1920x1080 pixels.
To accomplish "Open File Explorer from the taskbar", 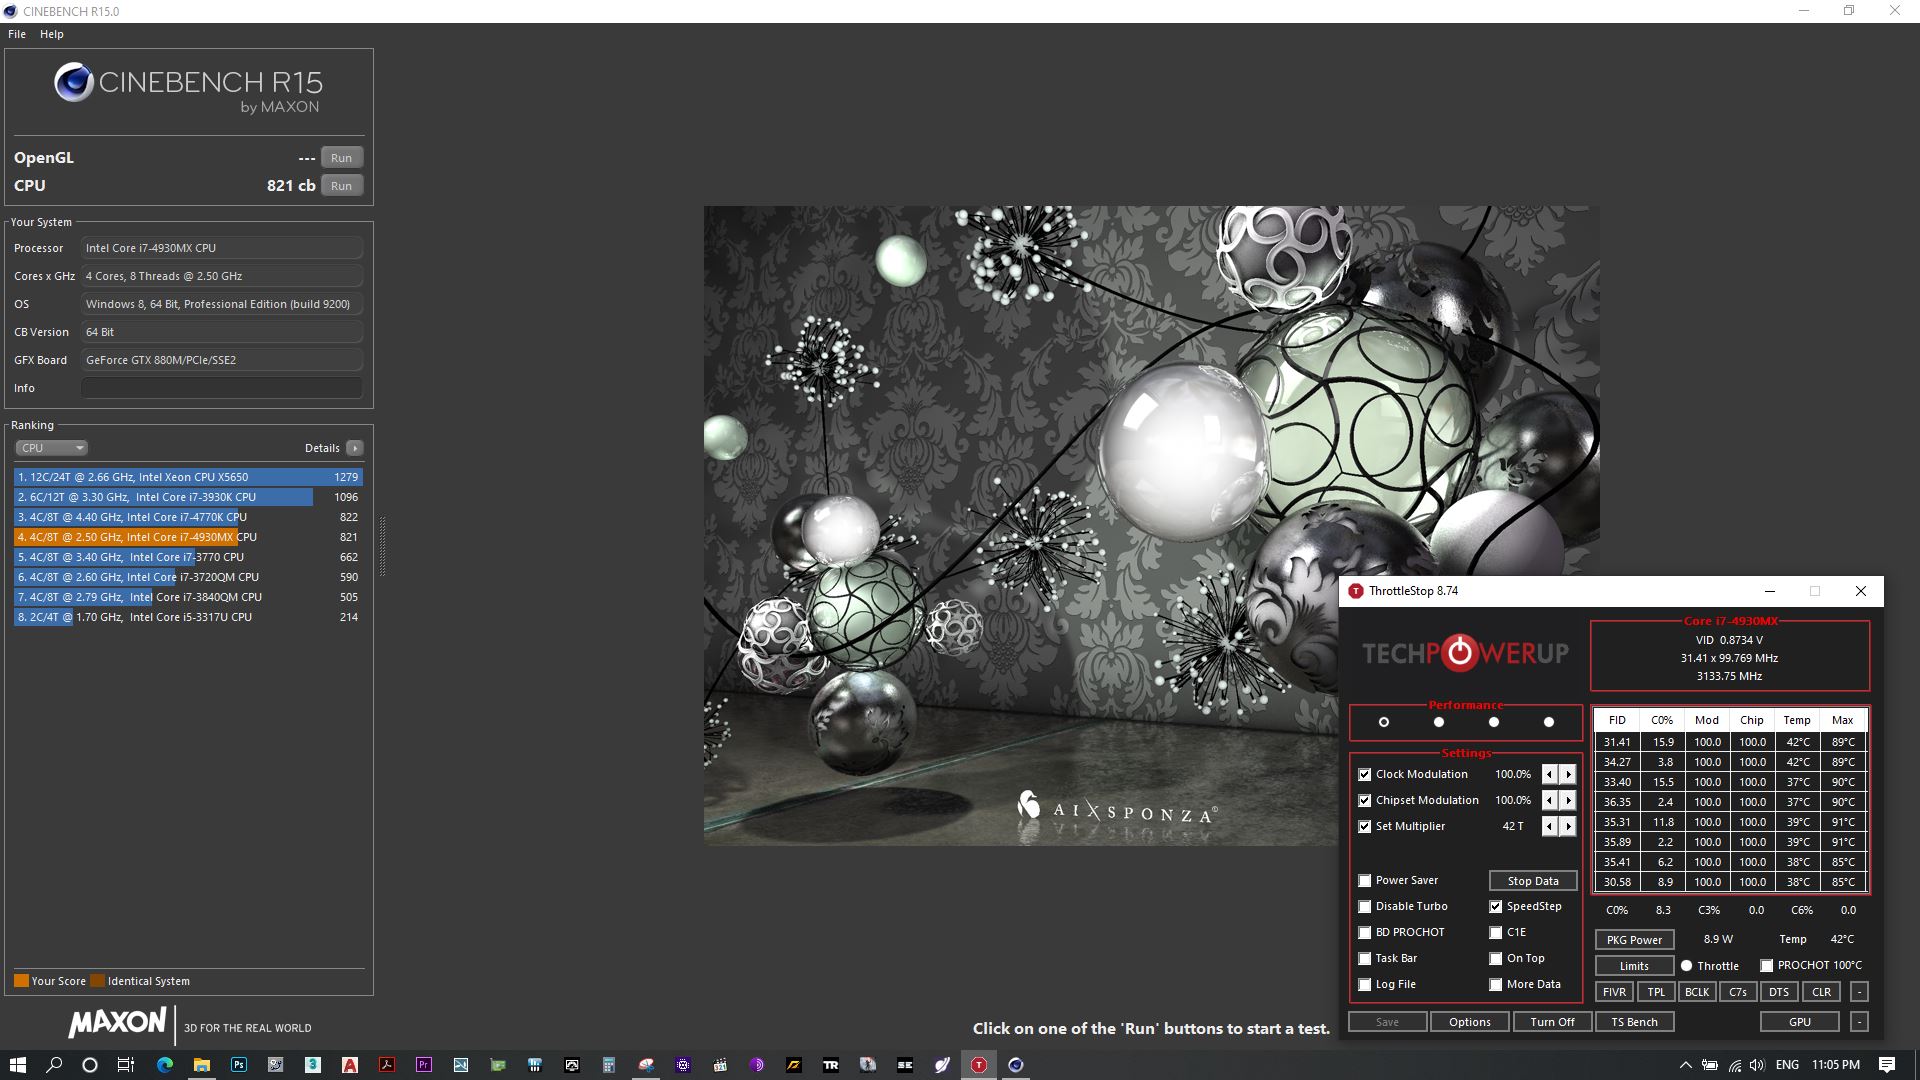I will point(202,1065).
